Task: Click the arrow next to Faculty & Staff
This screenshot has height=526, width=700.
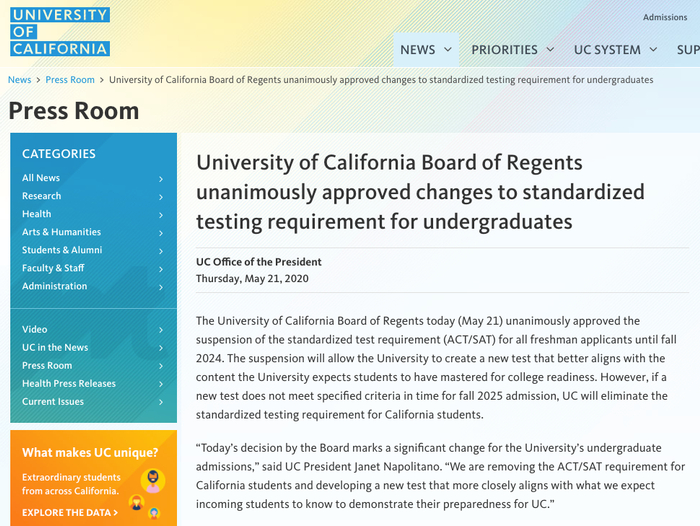Action: click(x=161, y=269)
